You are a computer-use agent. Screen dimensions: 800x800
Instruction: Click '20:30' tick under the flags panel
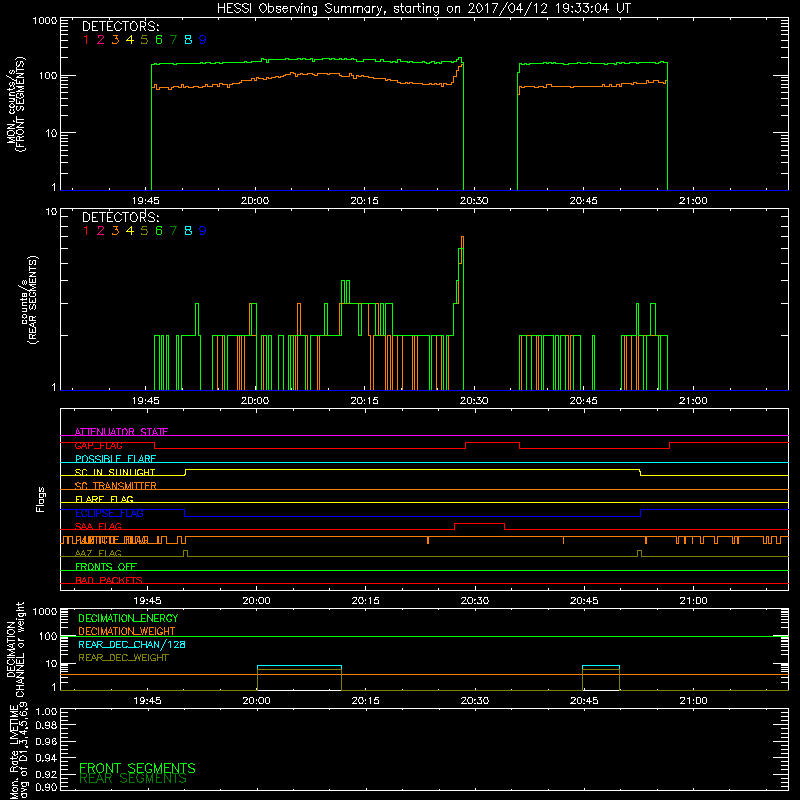coord(475,601)
